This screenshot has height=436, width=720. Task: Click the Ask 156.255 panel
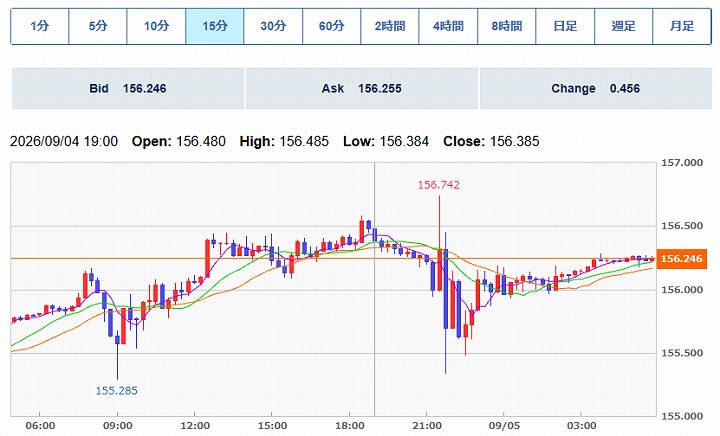point(362,88)
